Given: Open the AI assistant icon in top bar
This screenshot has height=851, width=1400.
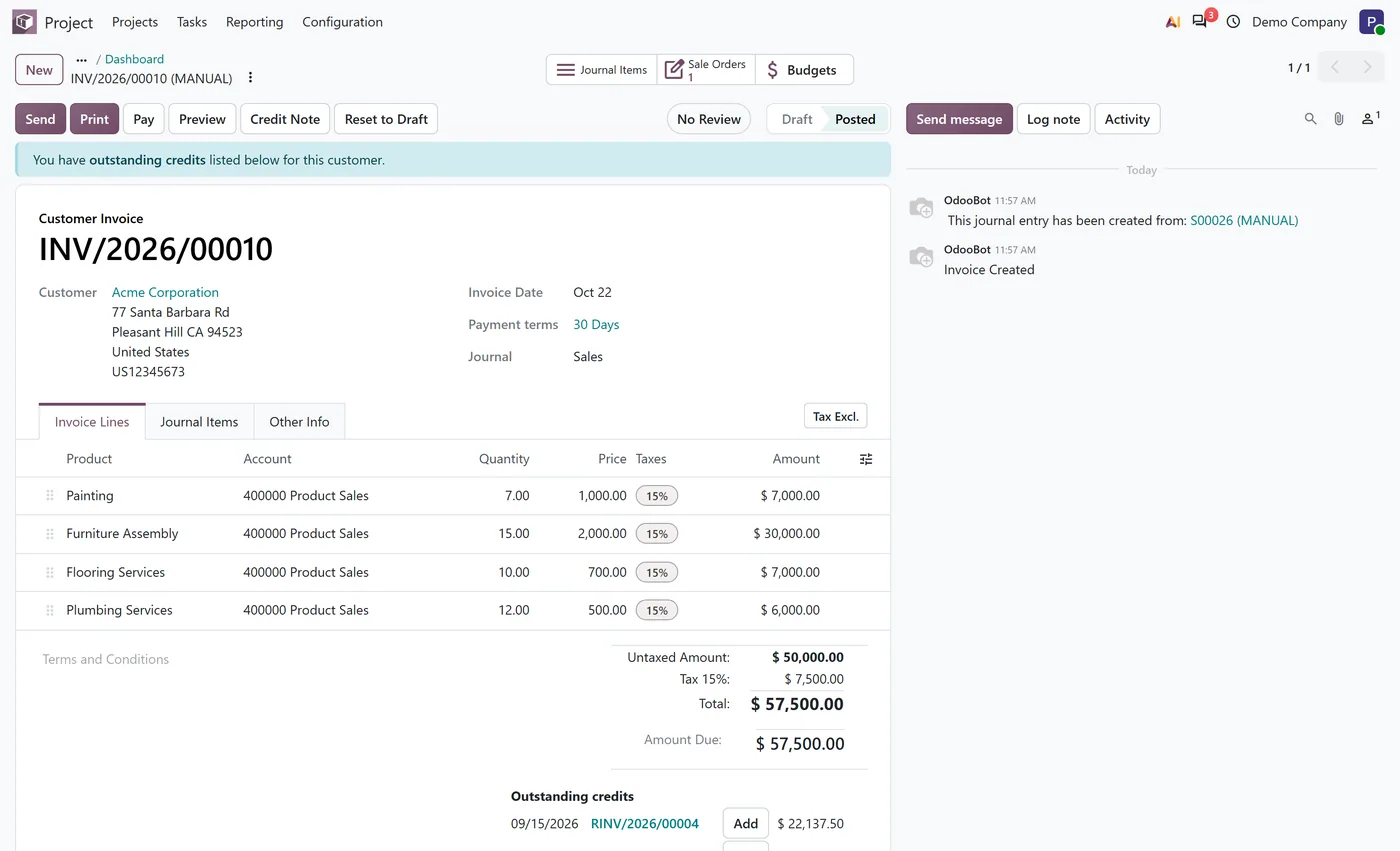Looking at the screenshot, I should pyautogui.click(x=1173, y=22).
